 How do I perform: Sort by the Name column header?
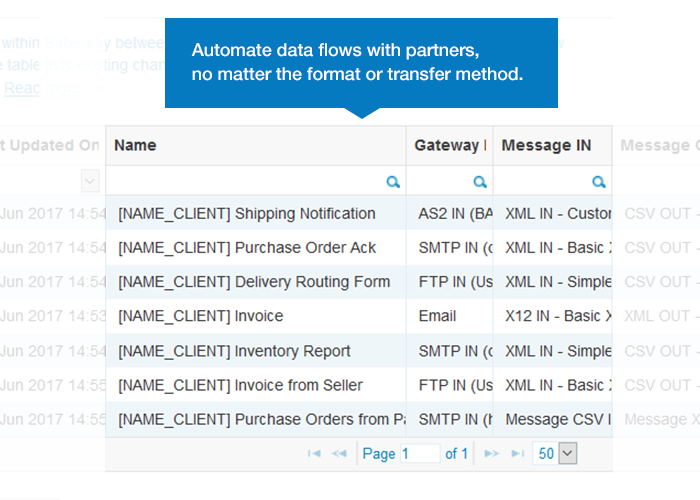tap(136, 146)
